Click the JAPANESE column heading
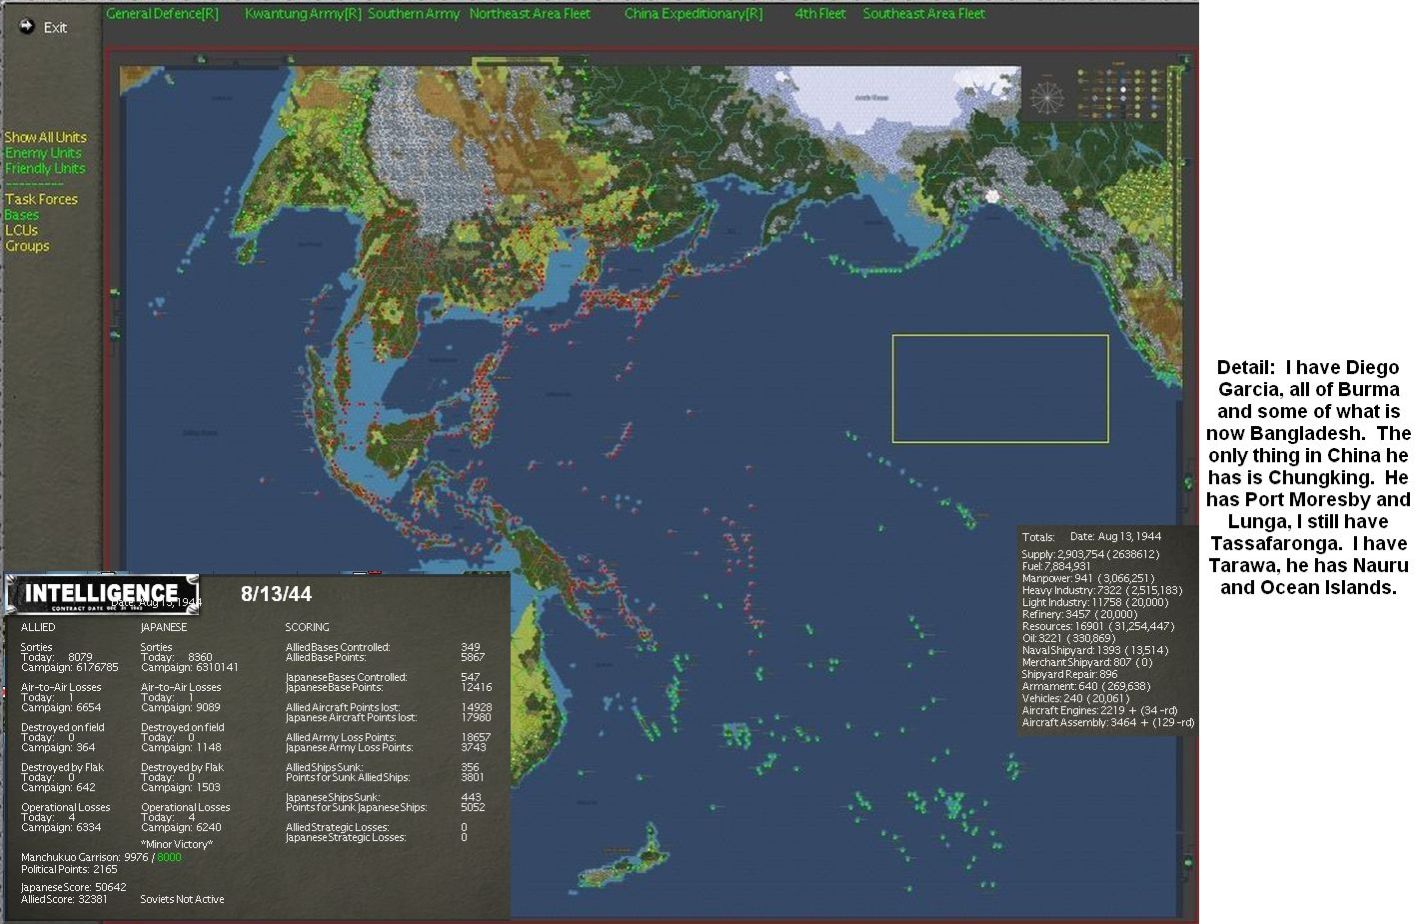Screen dimensions: 1420x924 point(164,627)
